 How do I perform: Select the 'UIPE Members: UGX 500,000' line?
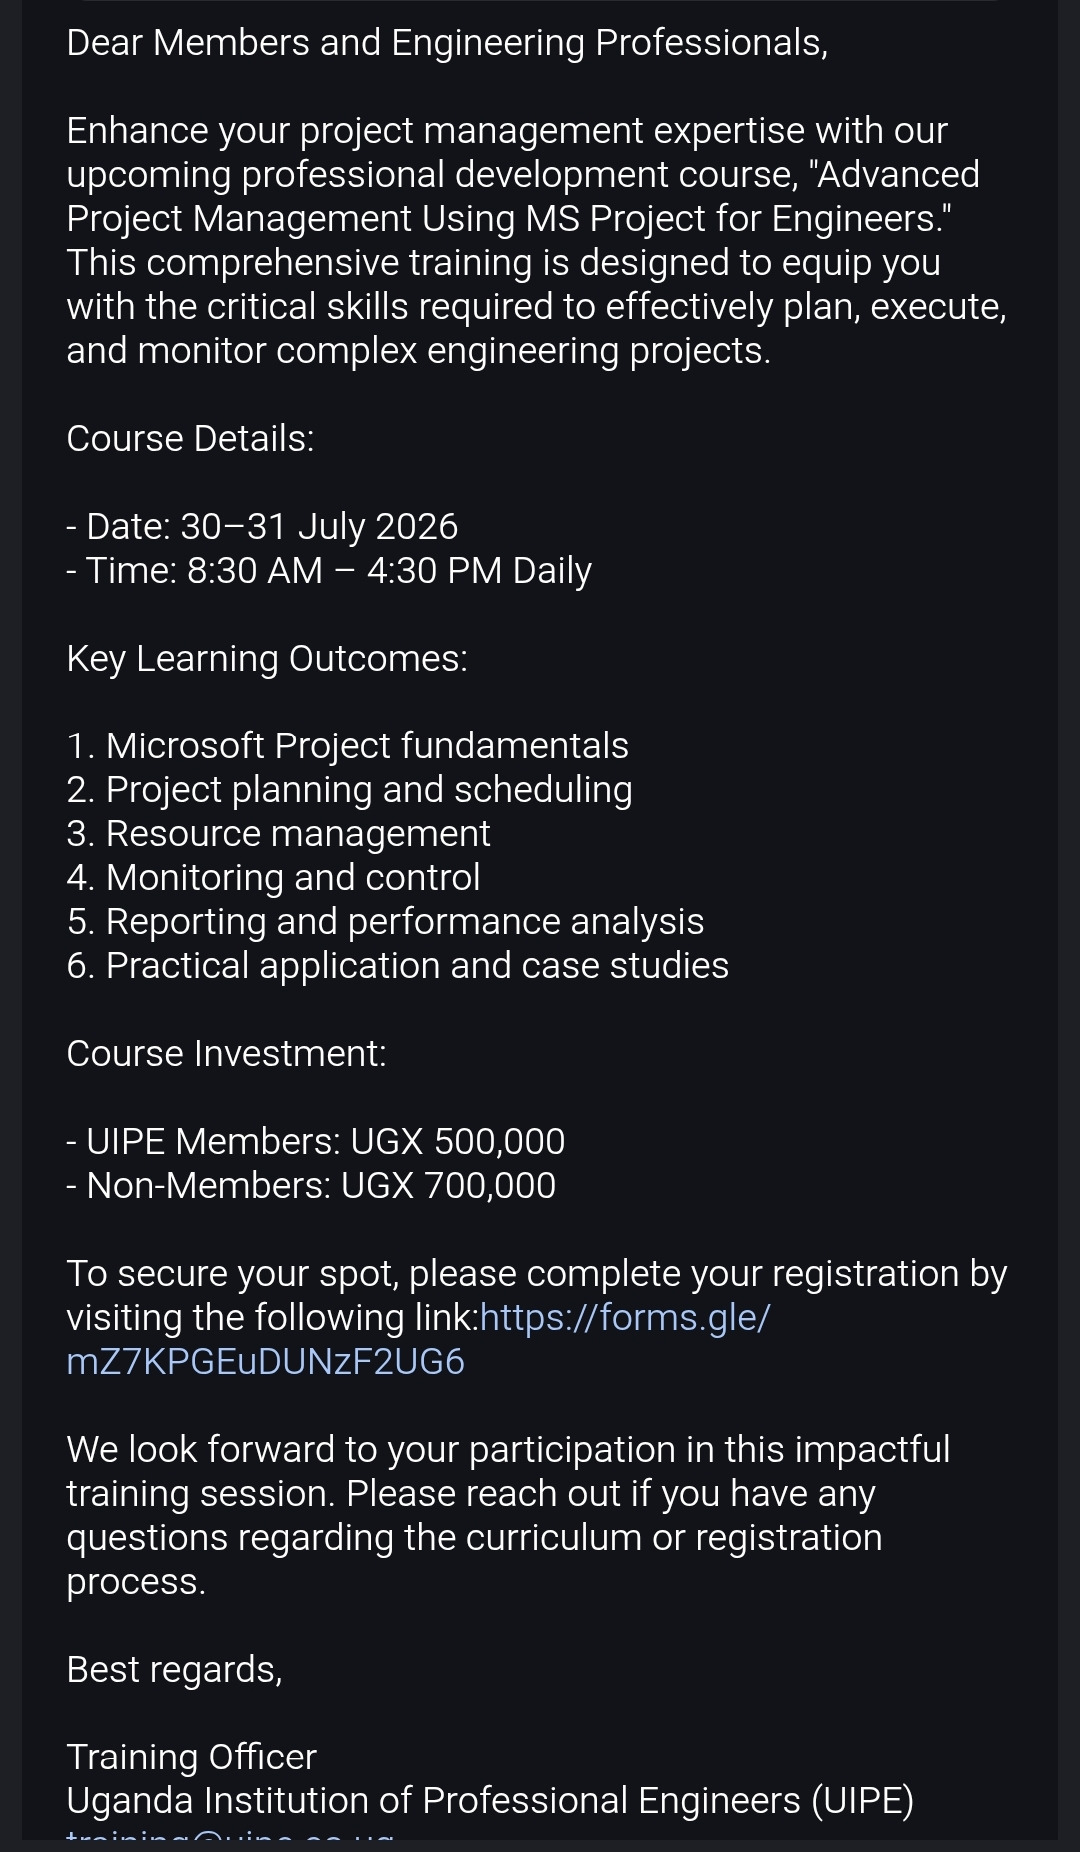315,1142
